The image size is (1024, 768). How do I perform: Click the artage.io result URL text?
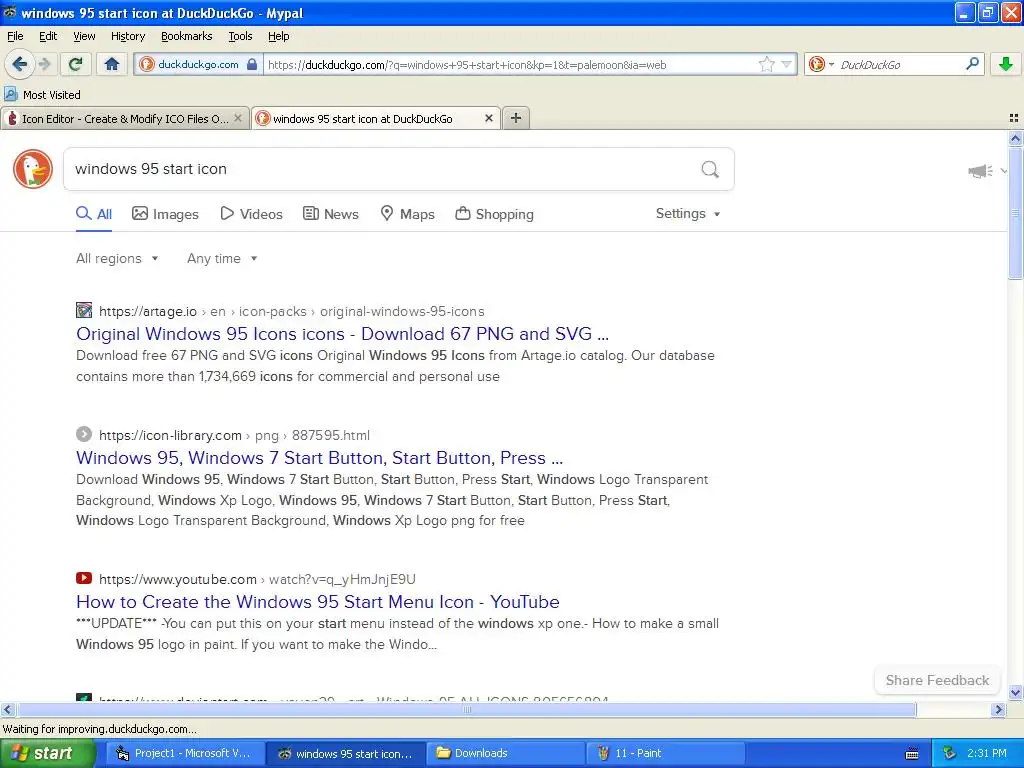click(x=291, y=311)
